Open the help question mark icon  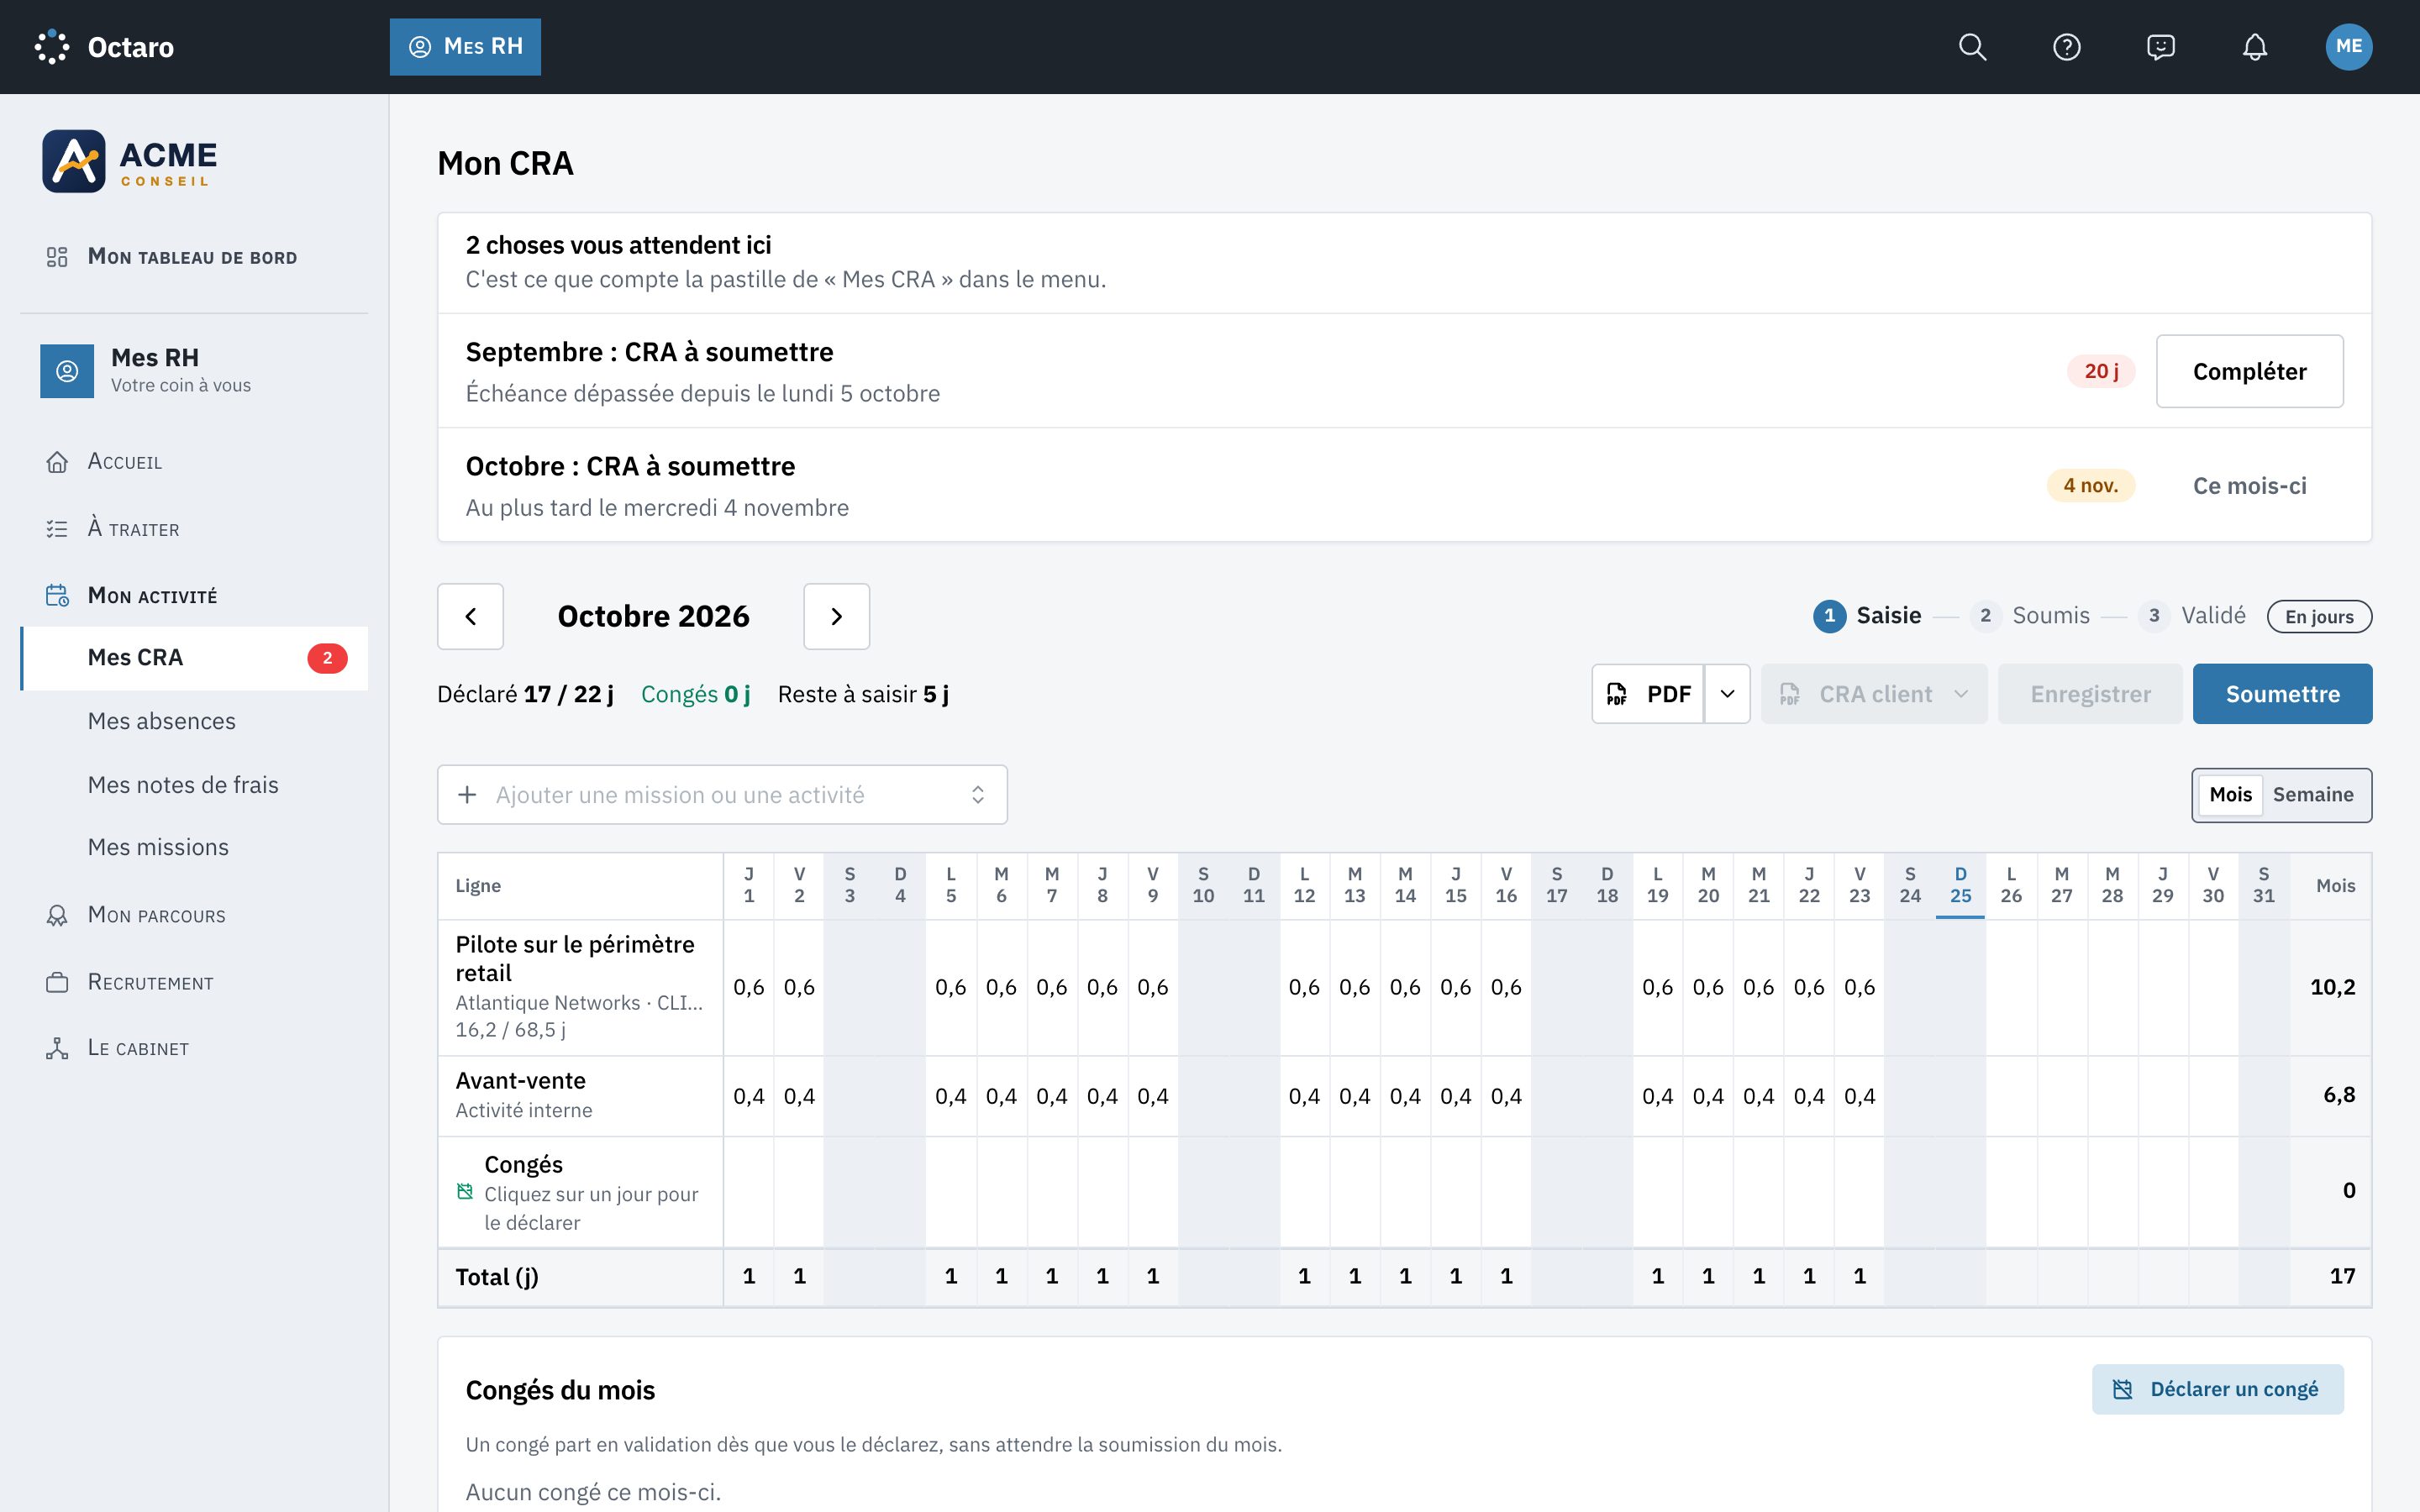tap(2066, 47)
